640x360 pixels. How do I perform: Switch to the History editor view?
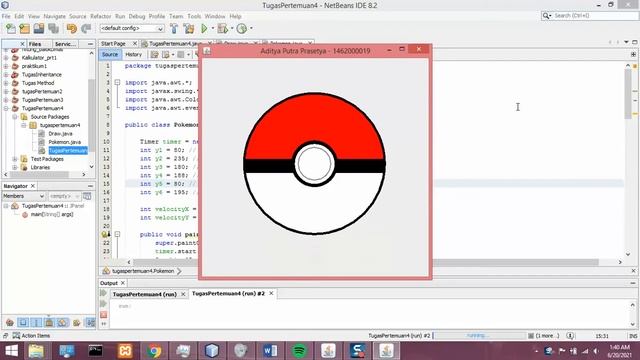[133, 54]
